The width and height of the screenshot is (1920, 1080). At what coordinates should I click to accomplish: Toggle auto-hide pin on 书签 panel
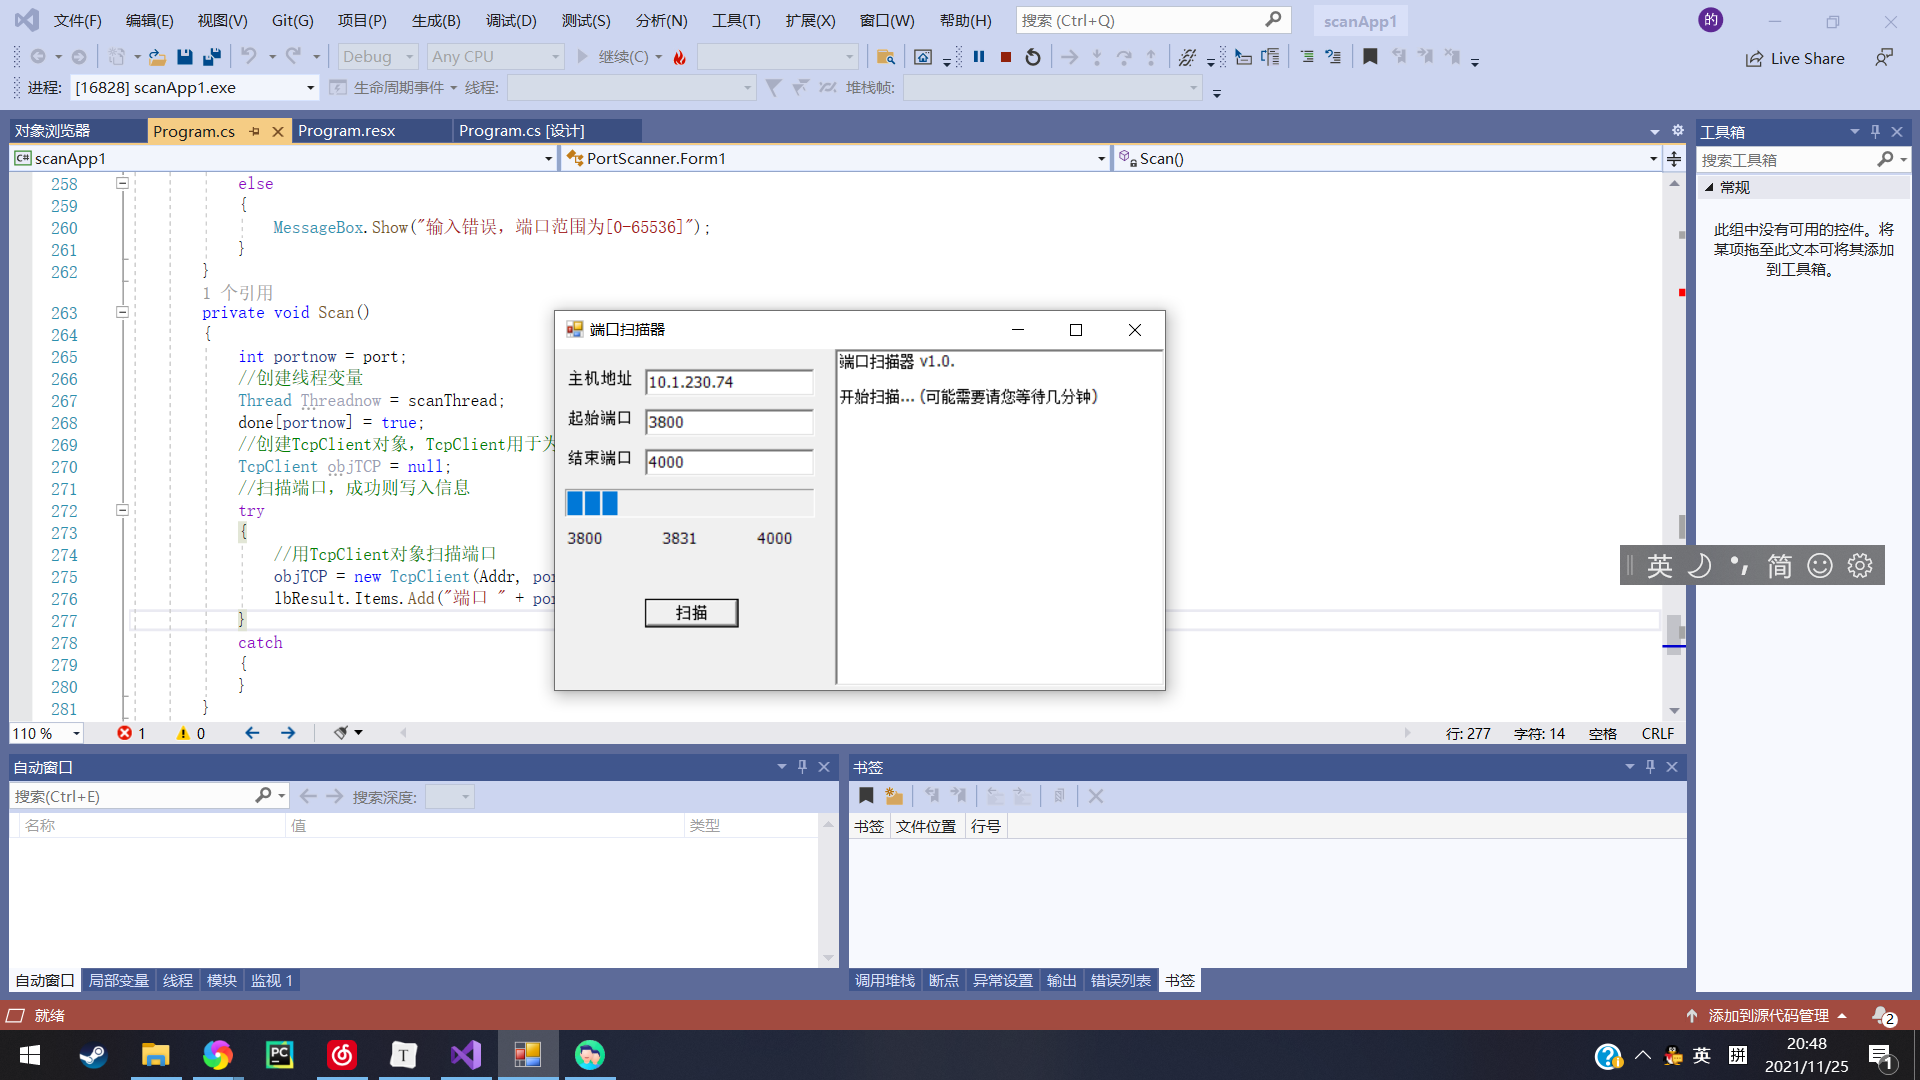1651,767
